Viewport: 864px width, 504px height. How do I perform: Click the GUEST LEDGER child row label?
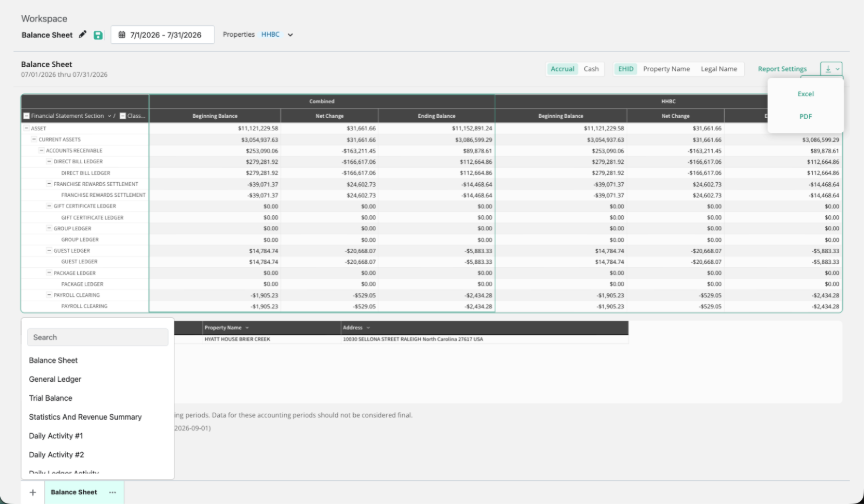[x=79, y=262]
